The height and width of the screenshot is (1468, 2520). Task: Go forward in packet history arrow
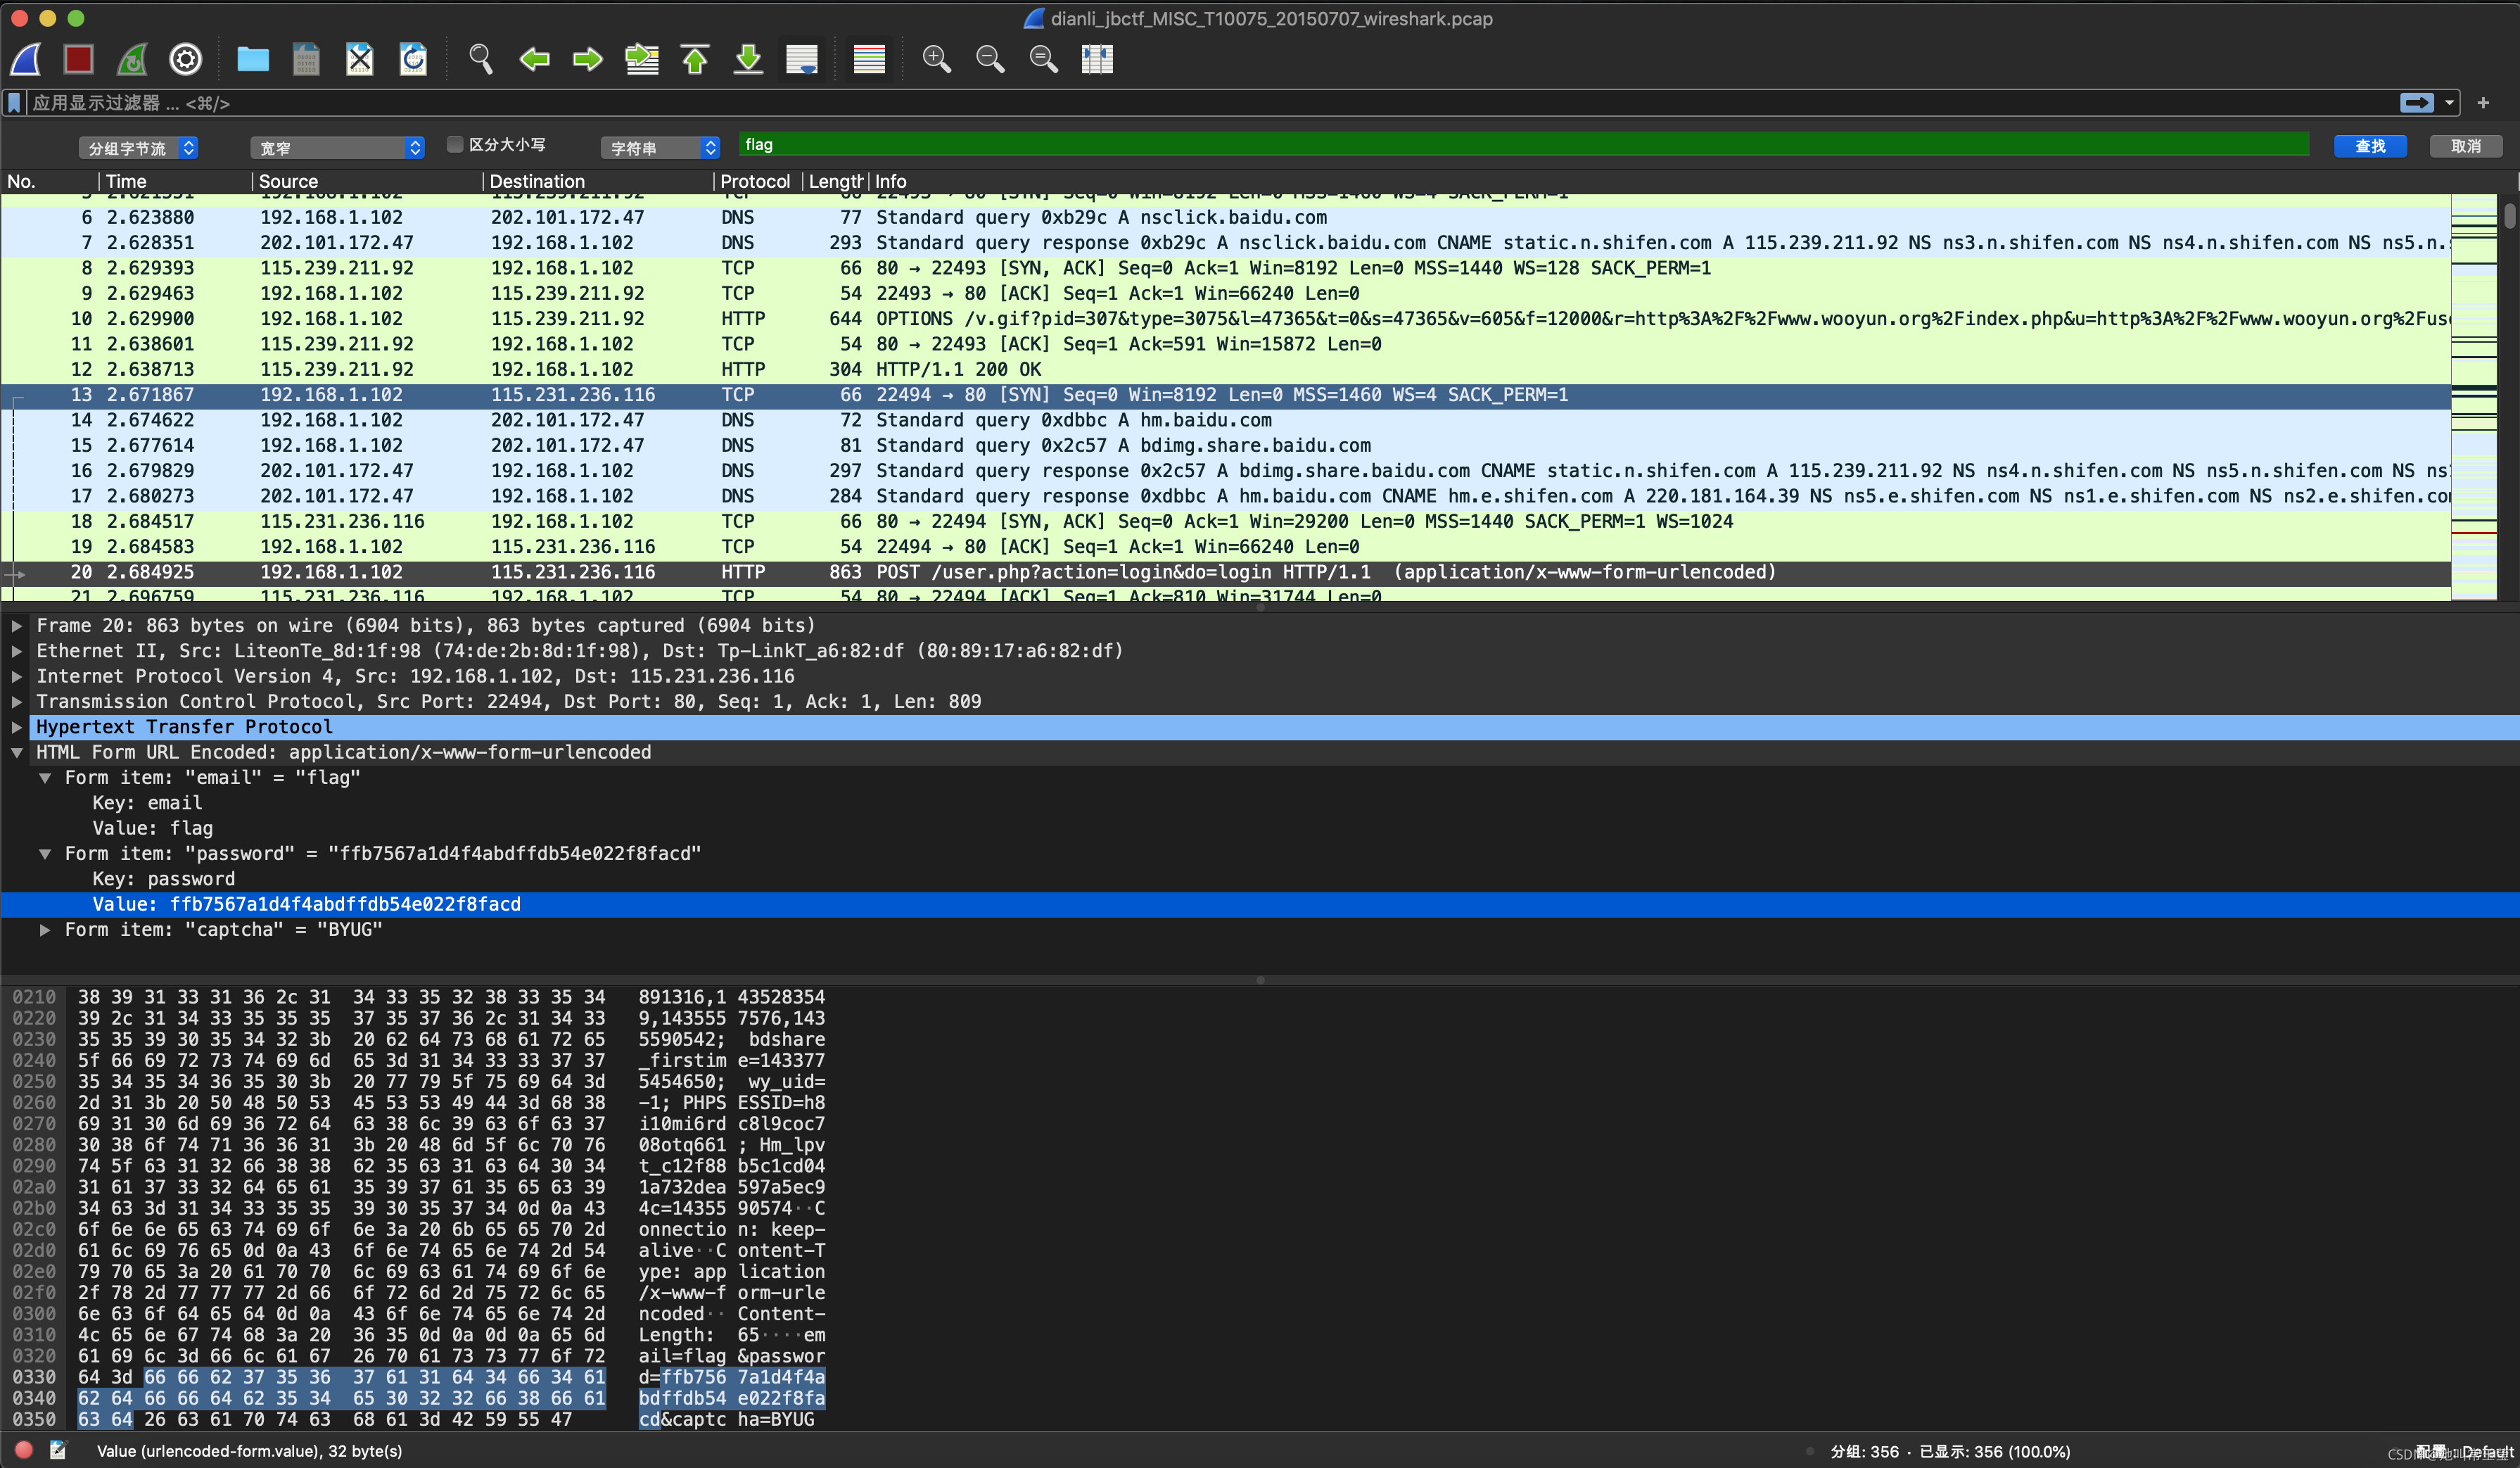tap(588, 60)
